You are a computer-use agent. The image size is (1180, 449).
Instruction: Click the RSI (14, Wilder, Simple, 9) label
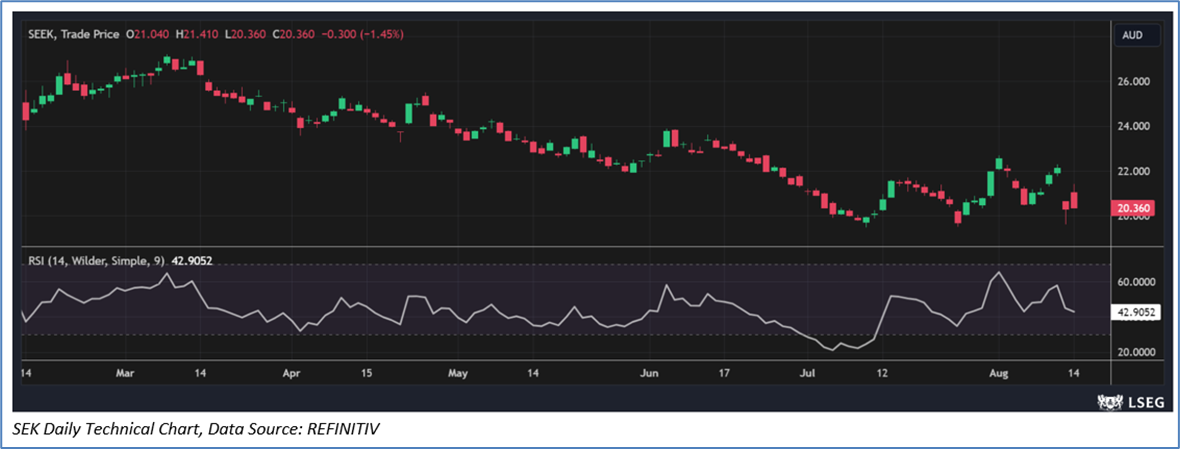tap(97, 262)
